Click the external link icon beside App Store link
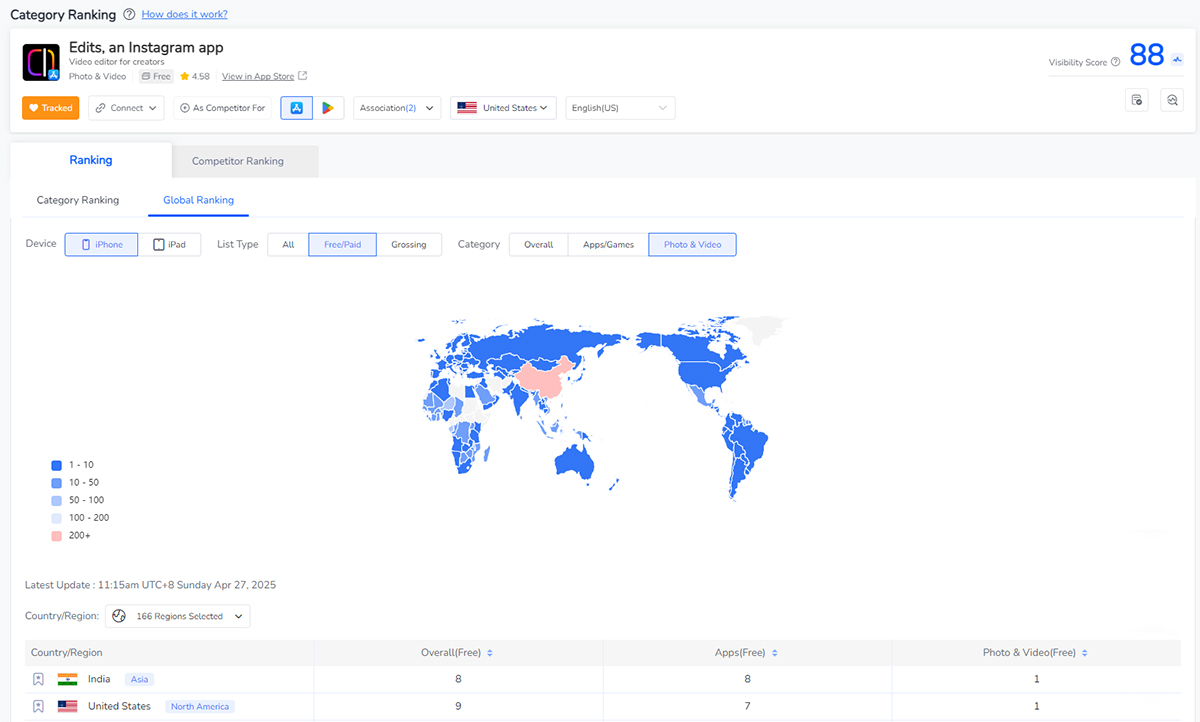The image size is (1200, 722). [x=303, y=76]
